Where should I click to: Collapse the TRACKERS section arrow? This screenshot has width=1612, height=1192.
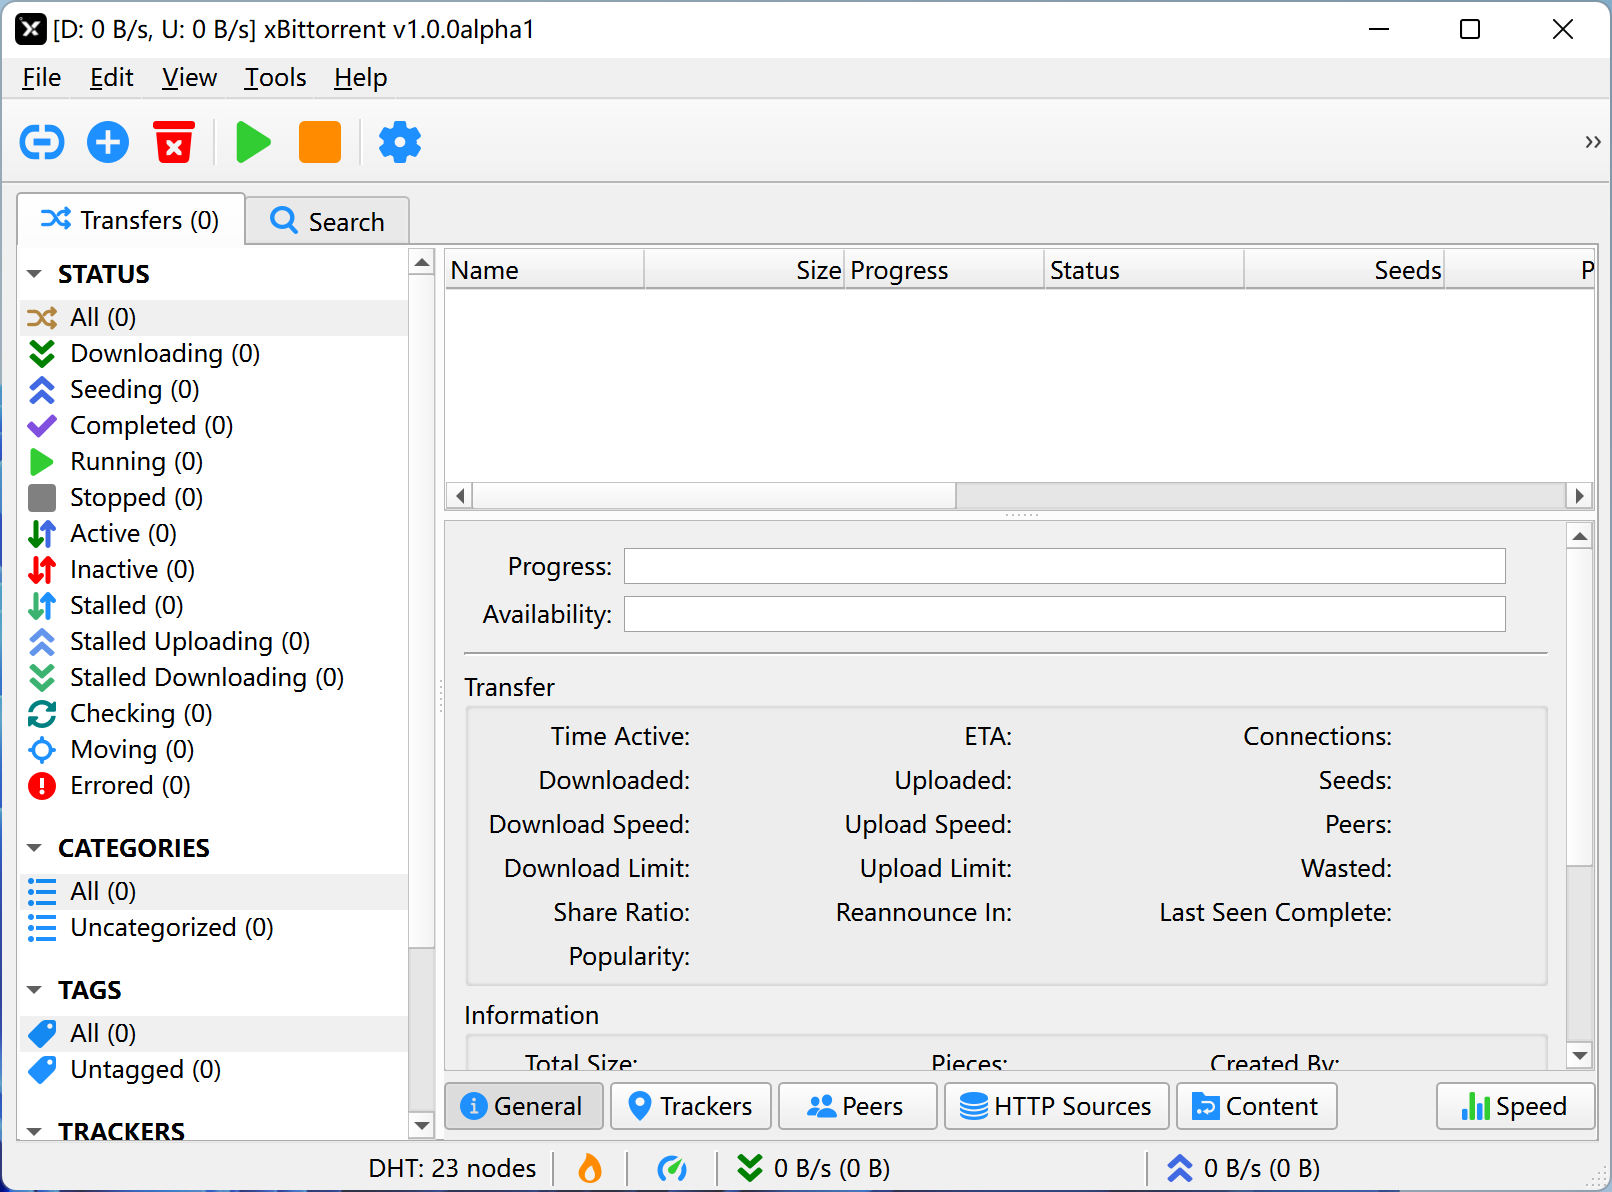point(35,1132)
